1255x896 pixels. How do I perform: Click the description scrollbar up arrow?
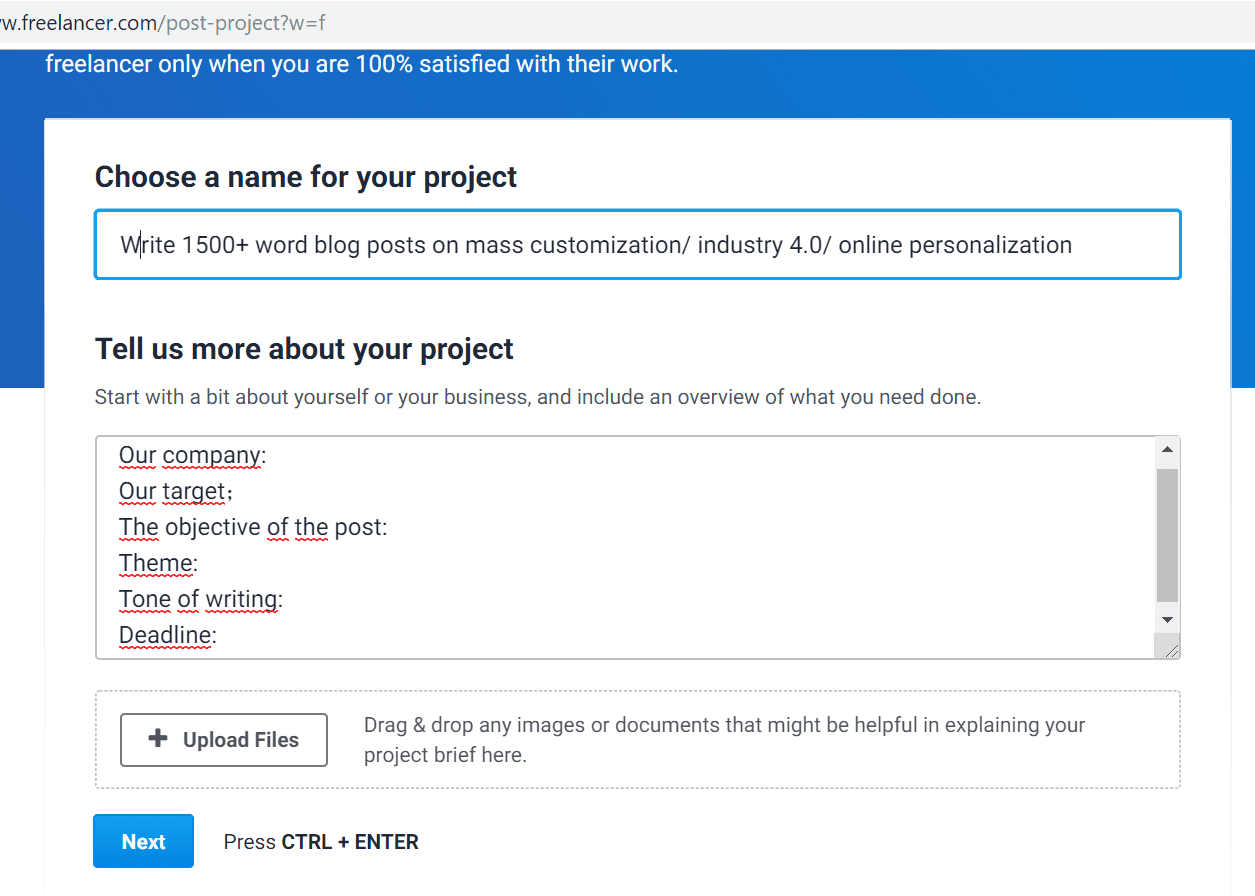[1168, 449]
